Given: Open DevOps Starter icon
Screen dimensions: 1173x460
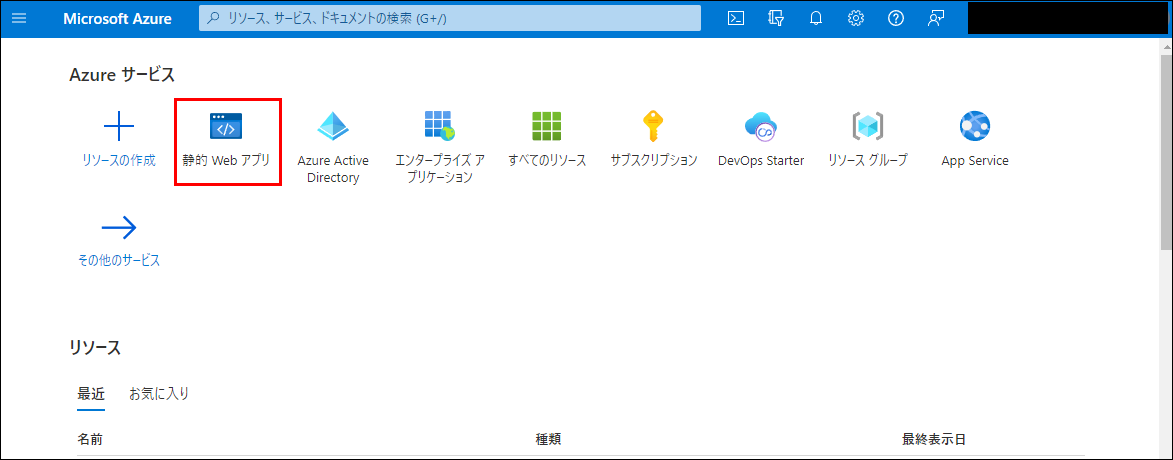Looking at the screenshot, I should click(761, 126).
